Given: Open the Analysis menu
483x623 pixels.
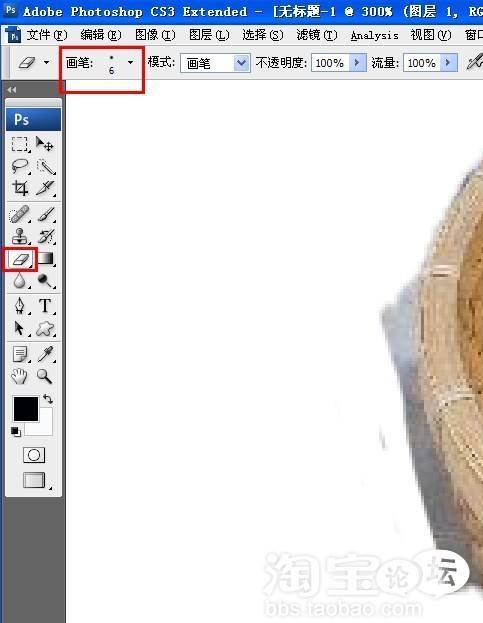Looking at the screenshot, I should pyautogui.click(x=374, y=36).
